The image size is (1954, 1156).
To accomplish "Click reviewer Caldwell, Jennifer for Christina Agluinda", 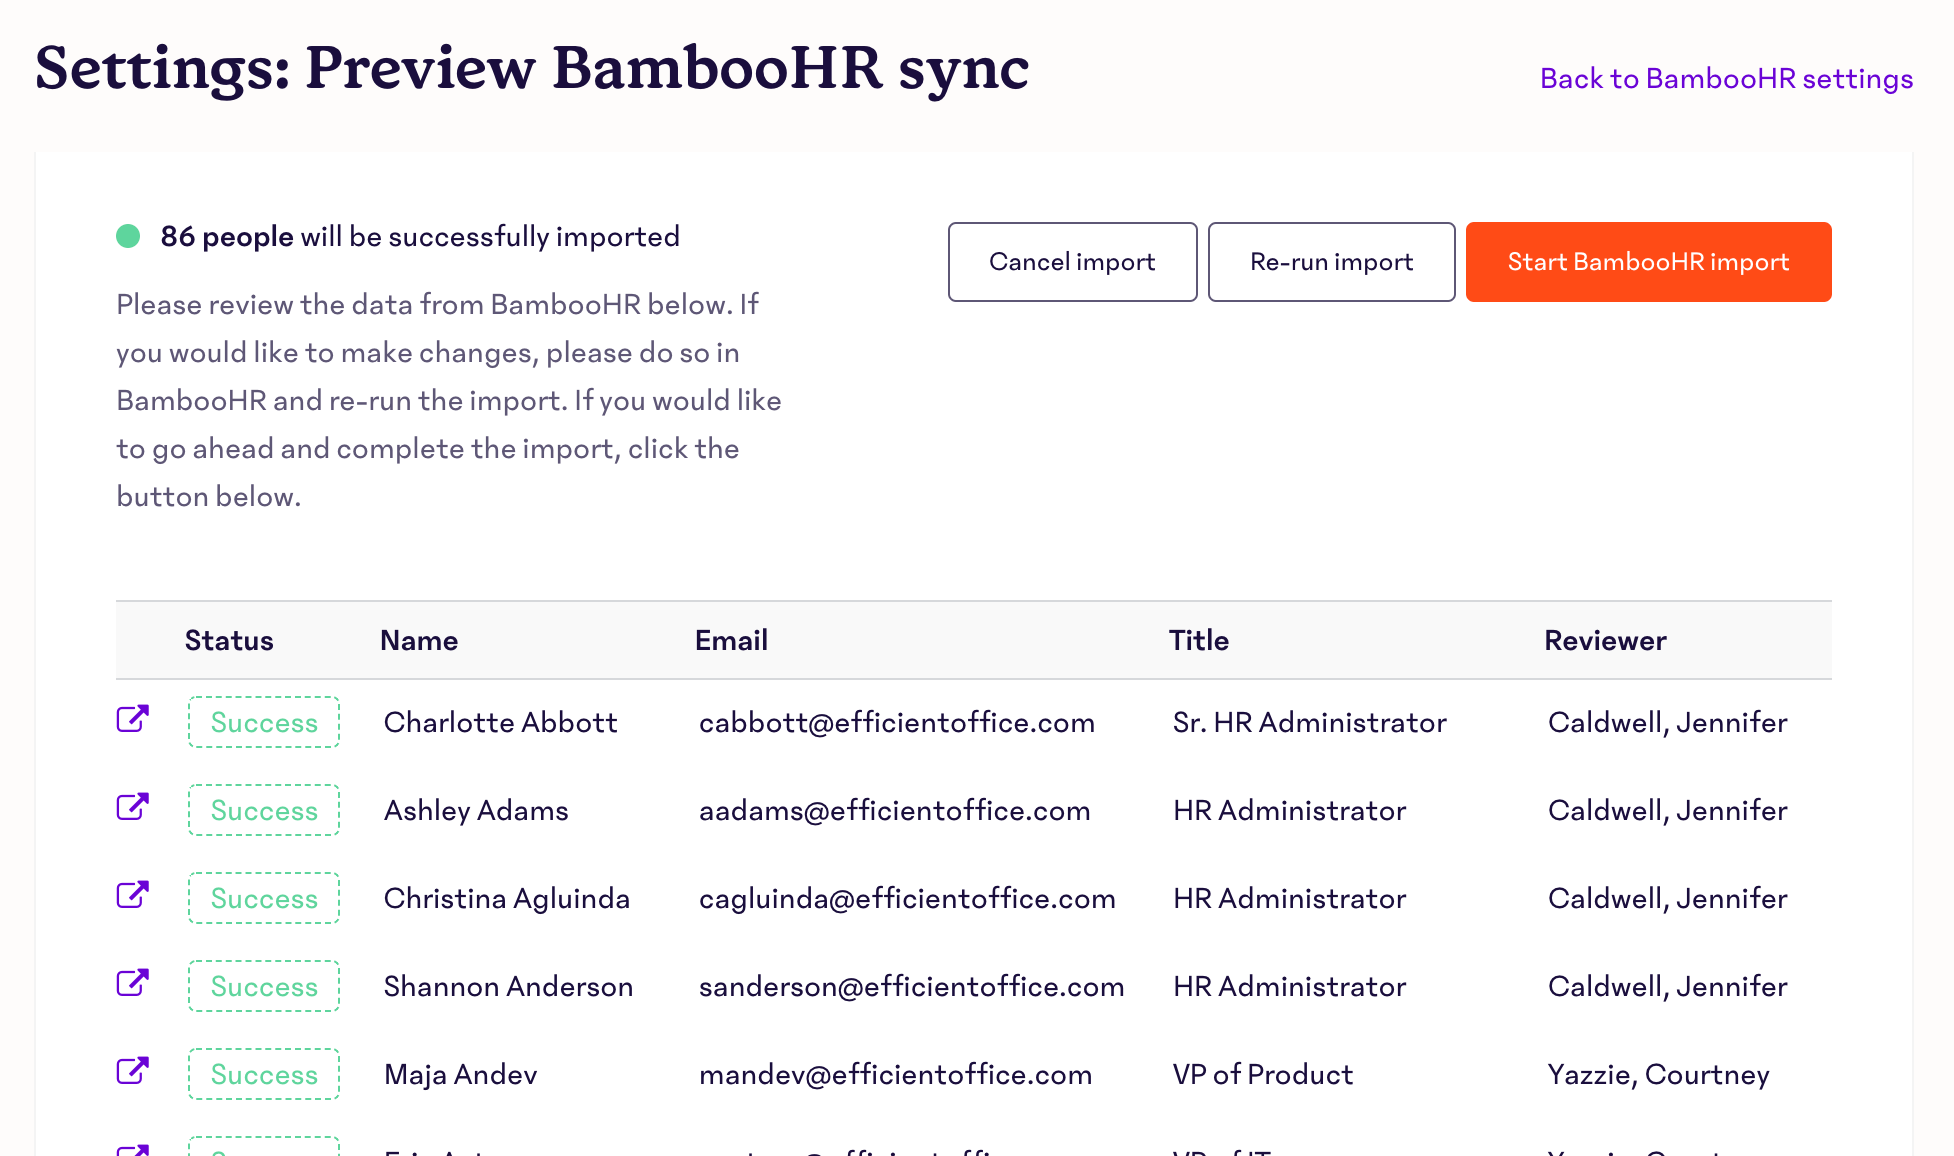I will click(x=1667, y=898).
